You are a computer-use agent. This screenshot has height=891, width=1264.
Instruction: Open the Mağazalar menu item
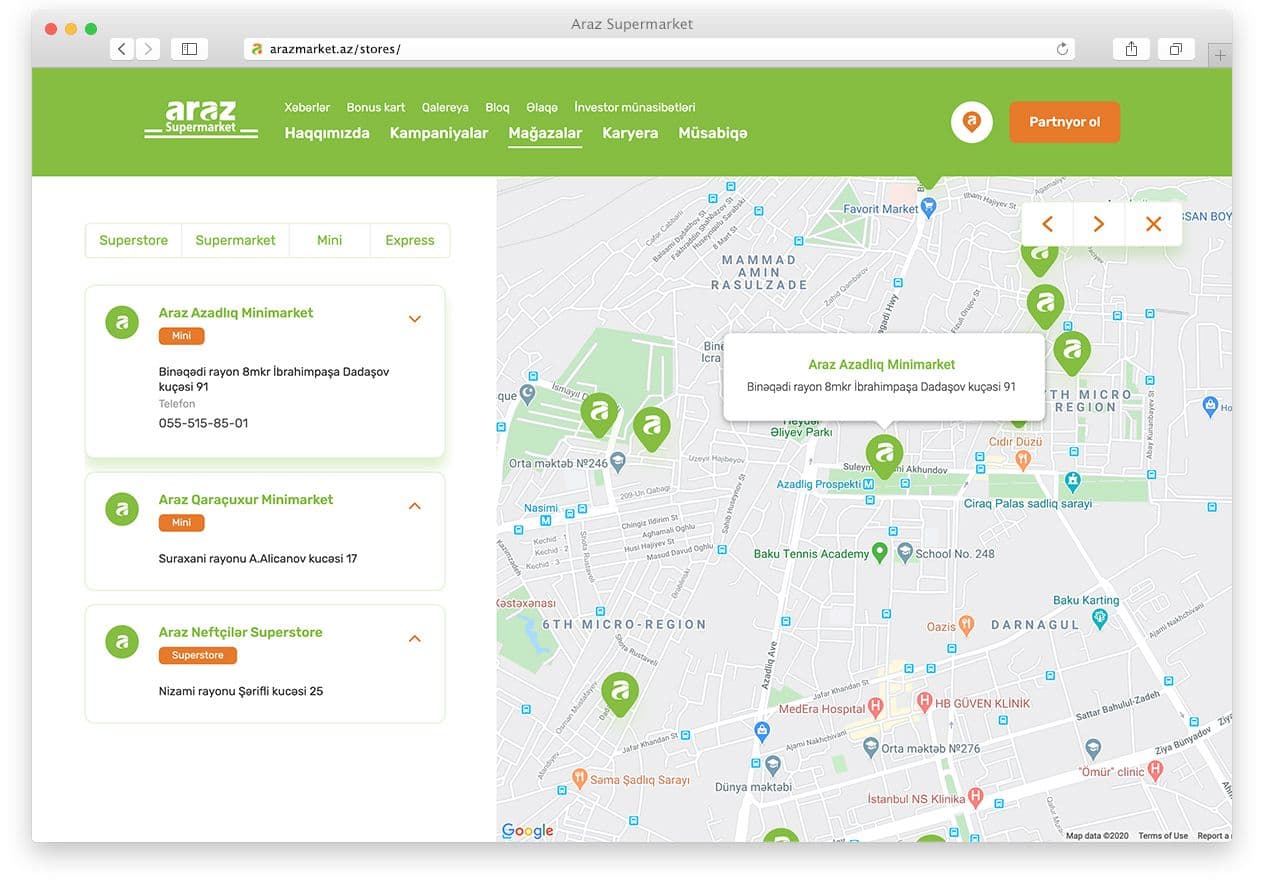tap(545, 133)
